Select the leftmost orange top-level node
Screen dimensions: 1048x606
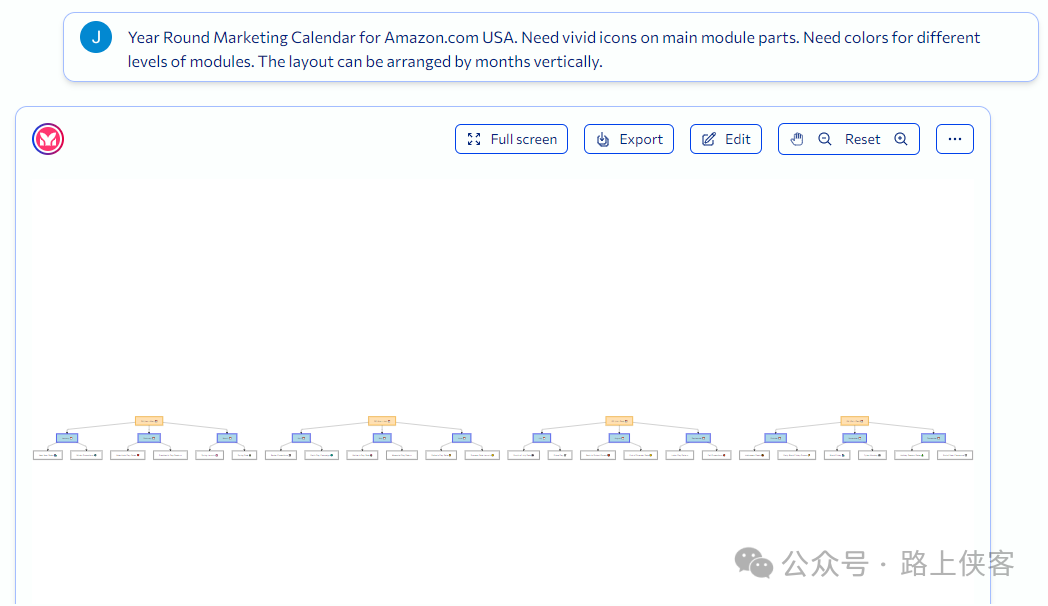point(149,421)
